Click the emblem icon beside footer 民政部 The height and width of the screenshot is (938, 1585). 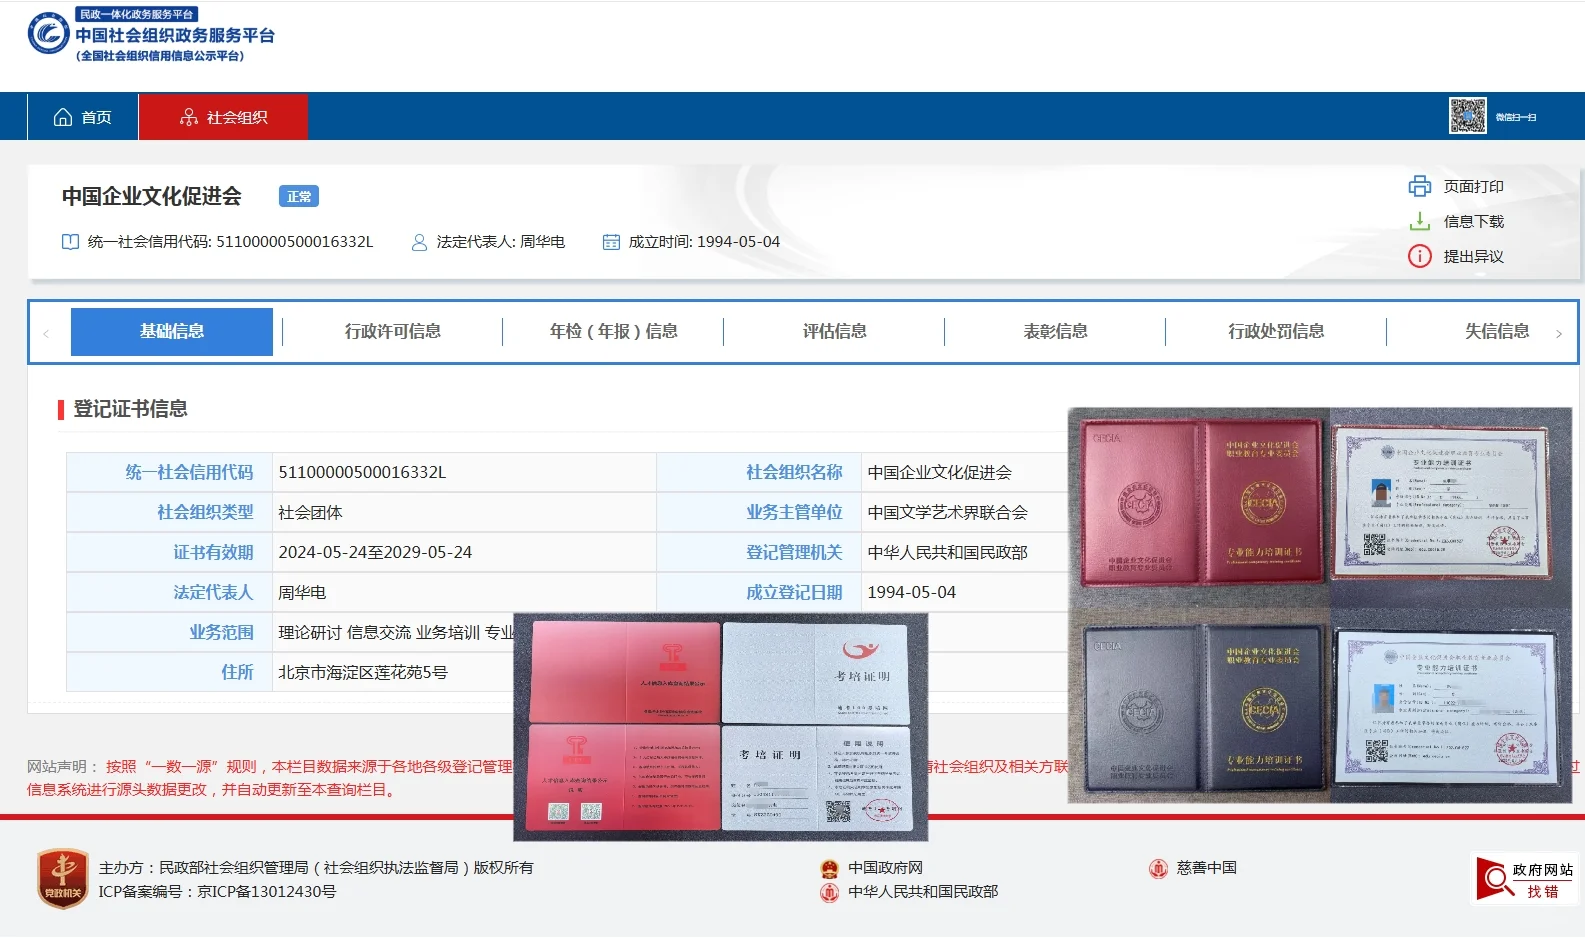829,892
